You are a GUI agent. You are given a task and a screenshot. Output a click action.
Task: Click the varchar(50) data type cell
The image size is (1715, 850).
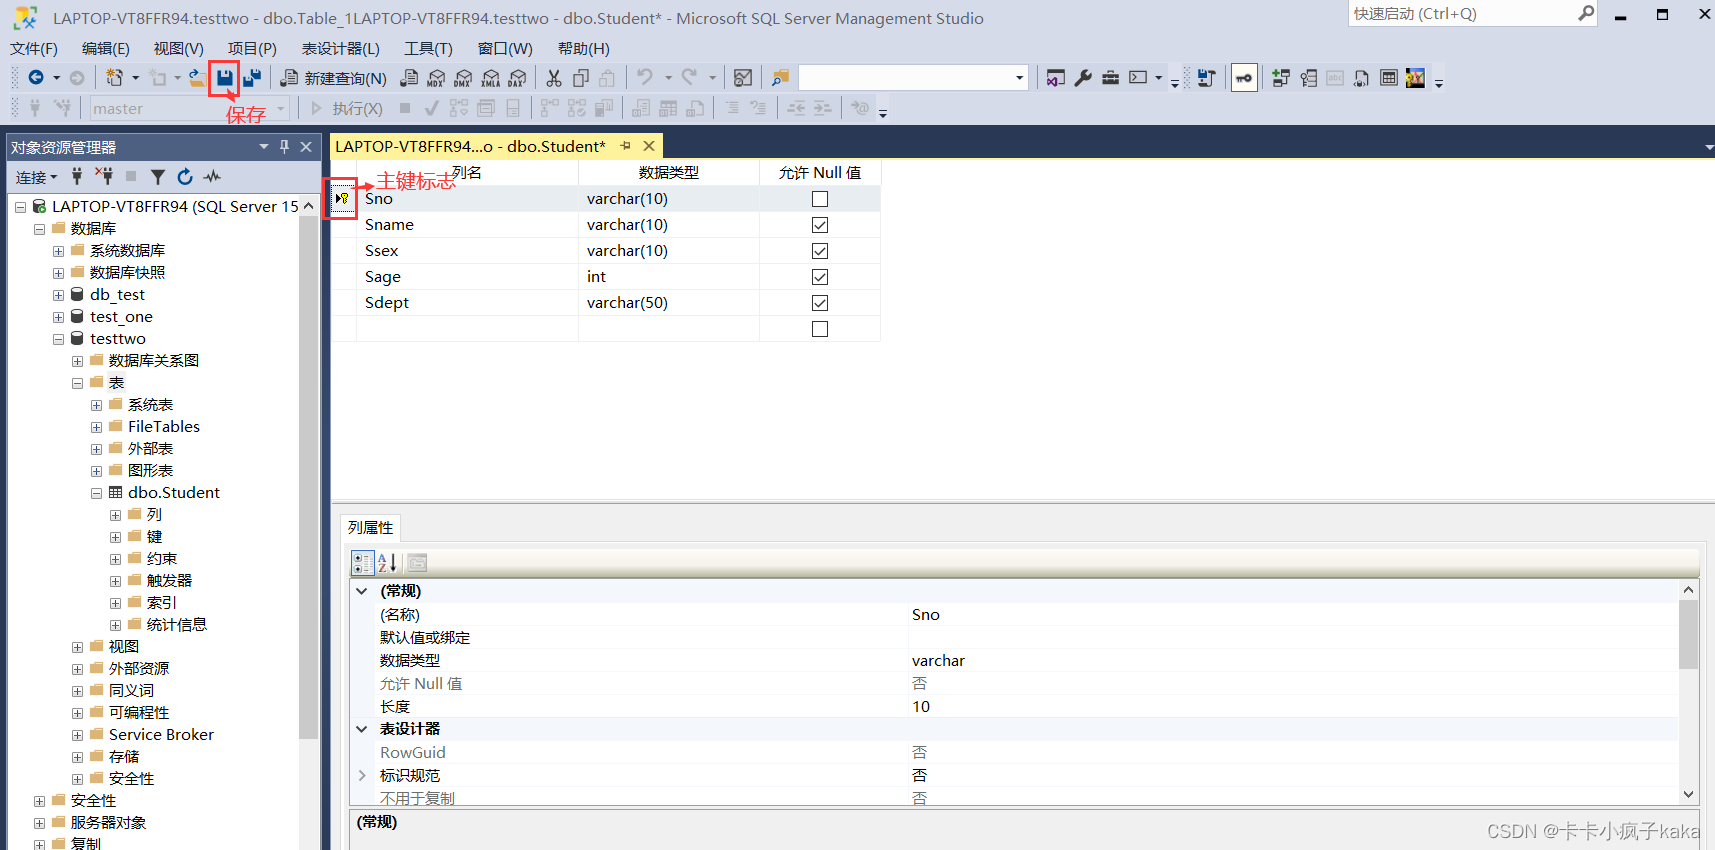pos(668,303)
